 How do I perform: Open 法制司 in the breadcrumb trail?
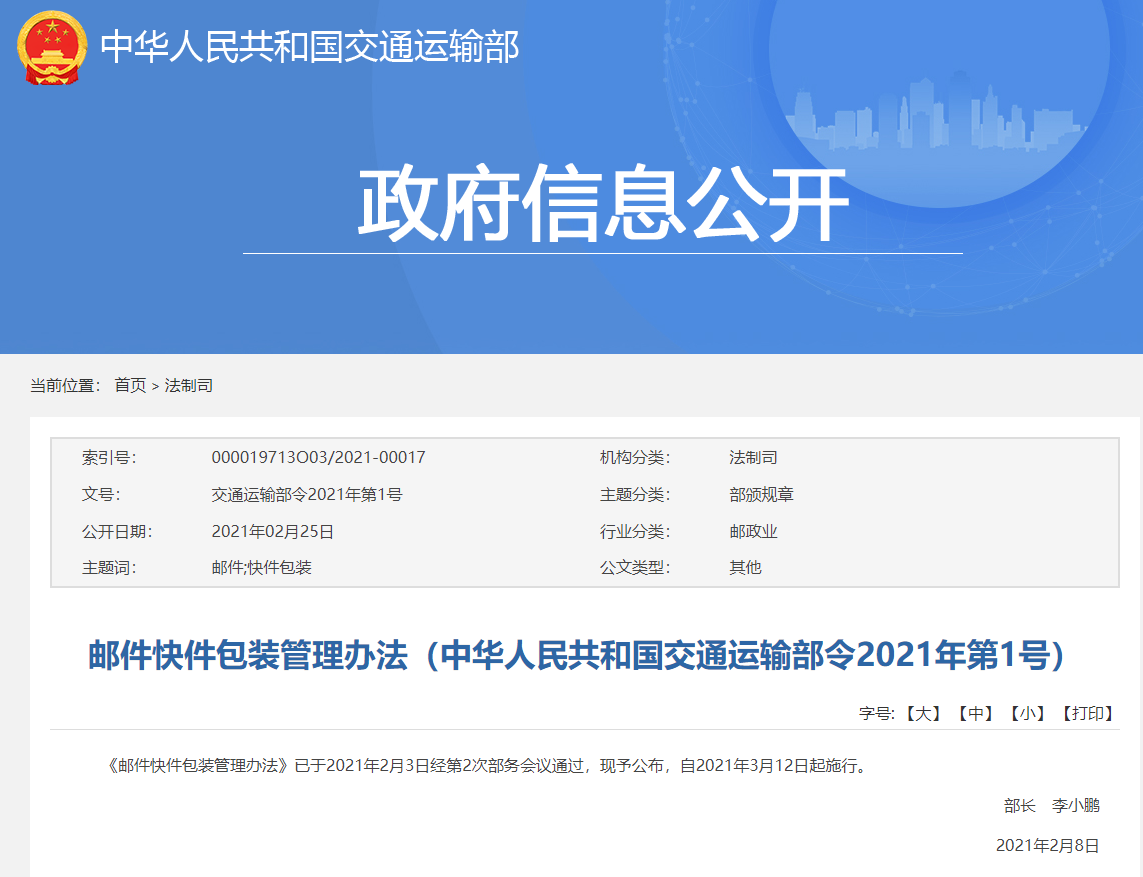tap(188, 385)
